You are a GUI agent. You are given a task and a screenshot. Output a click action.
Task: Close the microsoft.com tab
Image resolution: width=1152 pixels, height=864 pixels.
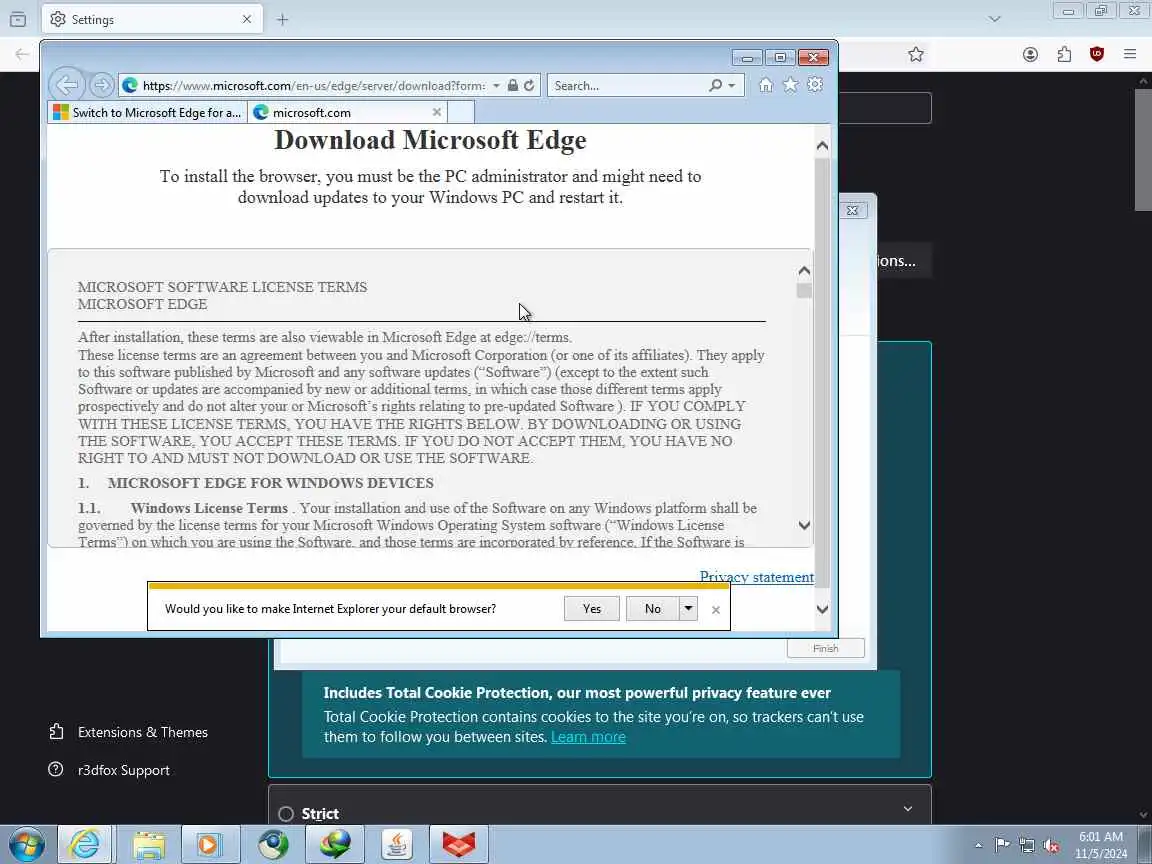pos(437,112)
